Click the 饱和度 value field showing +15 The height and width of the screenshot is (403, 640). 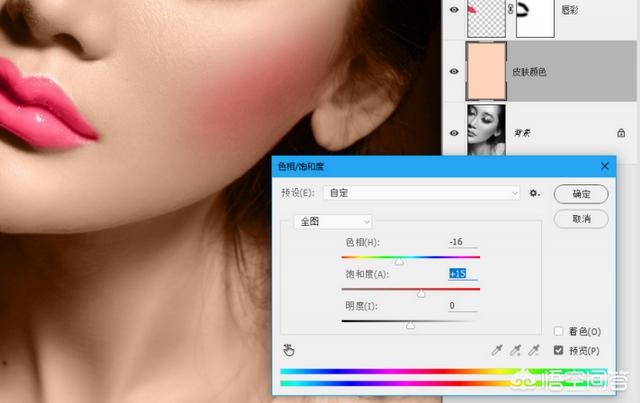(462, 274)
